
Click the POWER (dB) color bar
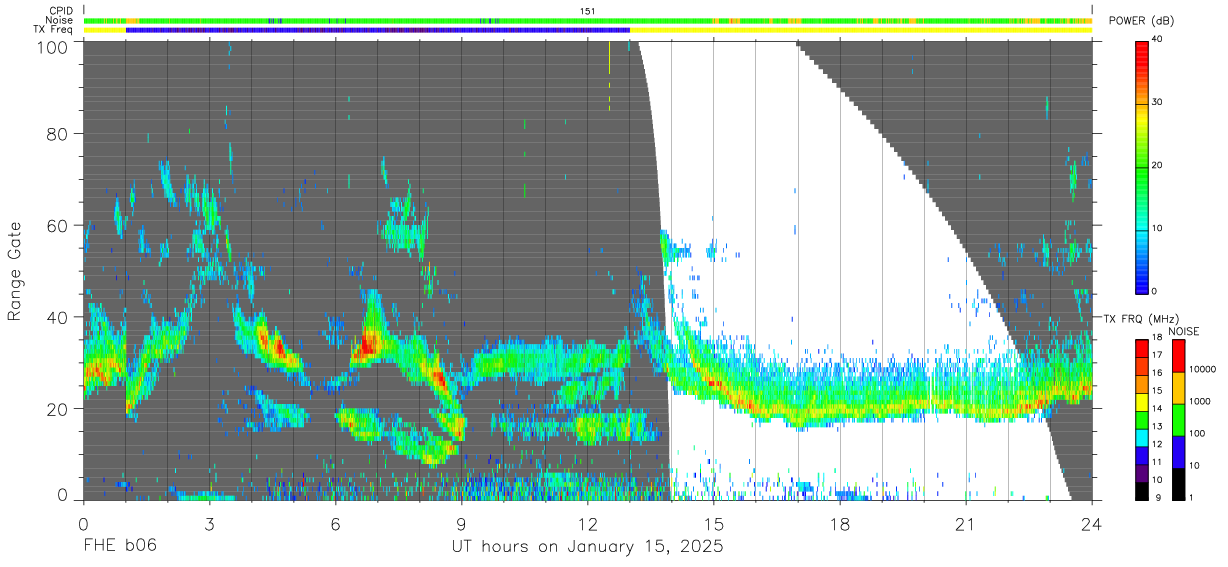pos(1142,166)
